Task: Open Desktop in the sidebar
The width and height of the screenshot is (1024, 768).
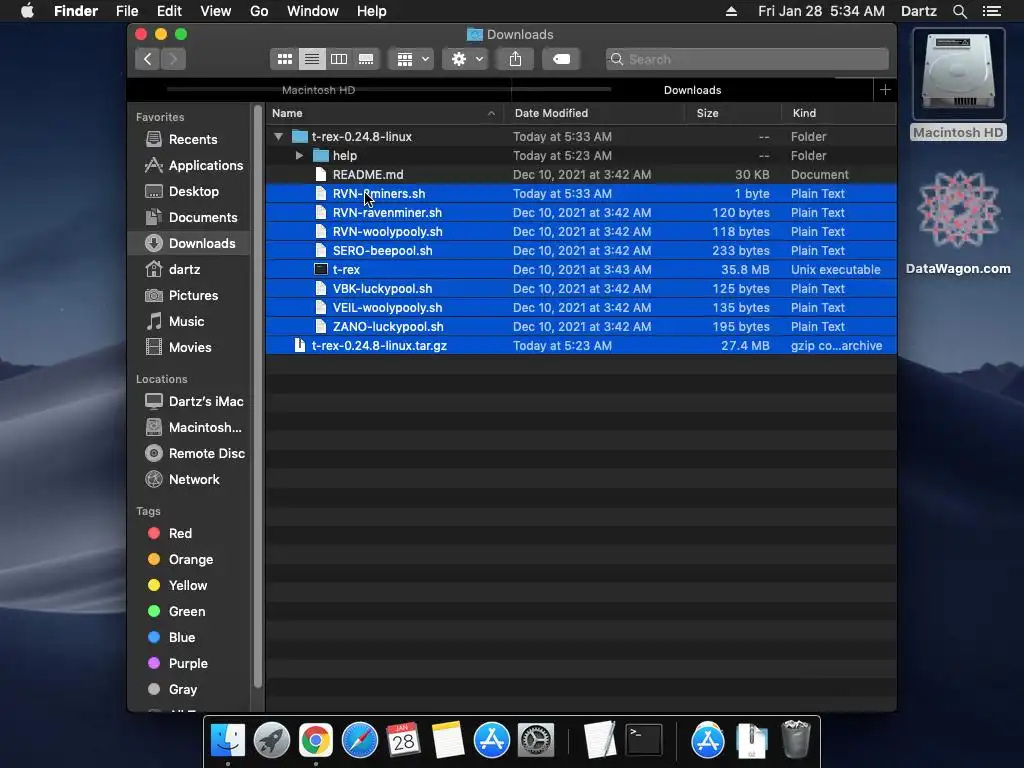Action: (x=189, y=191)
